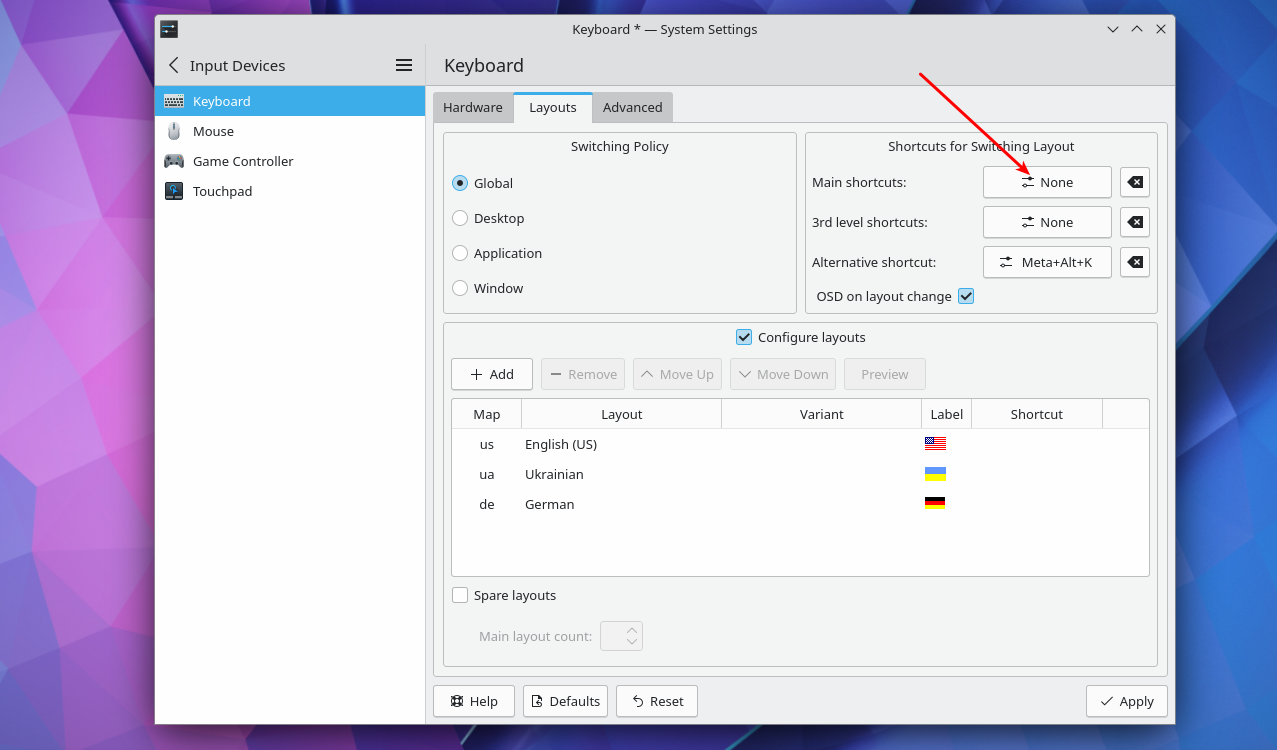The height and width of the screenshot is (750, 1277).
Task: Click the Main layout count stepper
Action: [621, 635]
